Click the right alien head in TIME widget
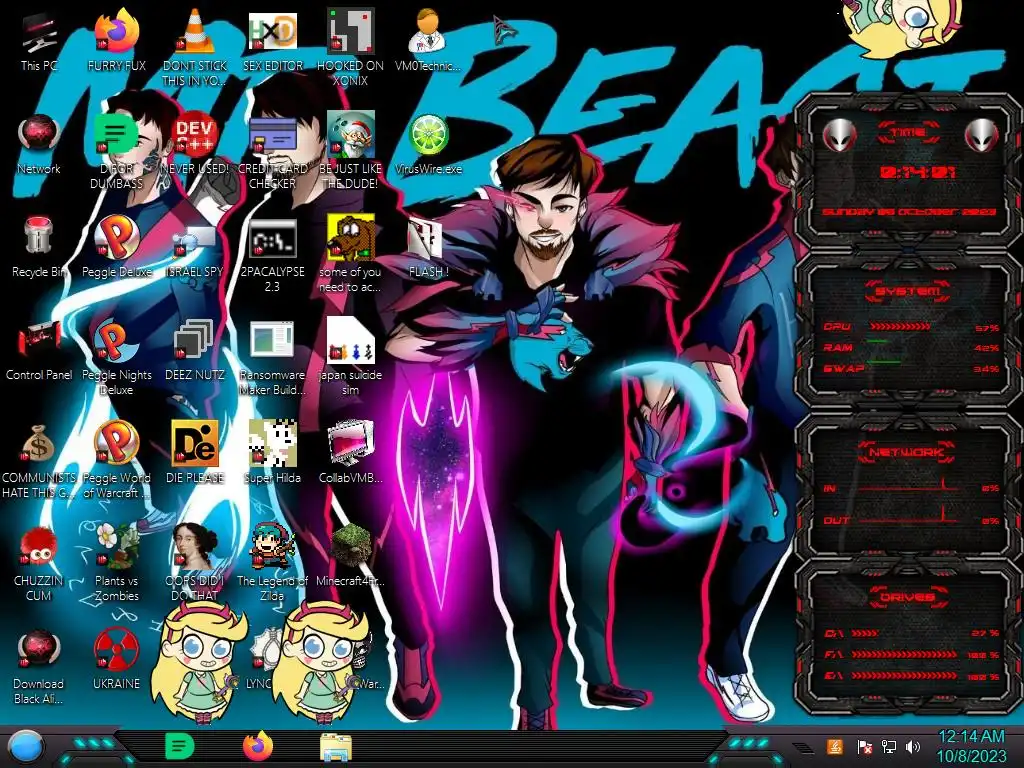The height and width of the screenshot is (768, 1024). (981, 135)
